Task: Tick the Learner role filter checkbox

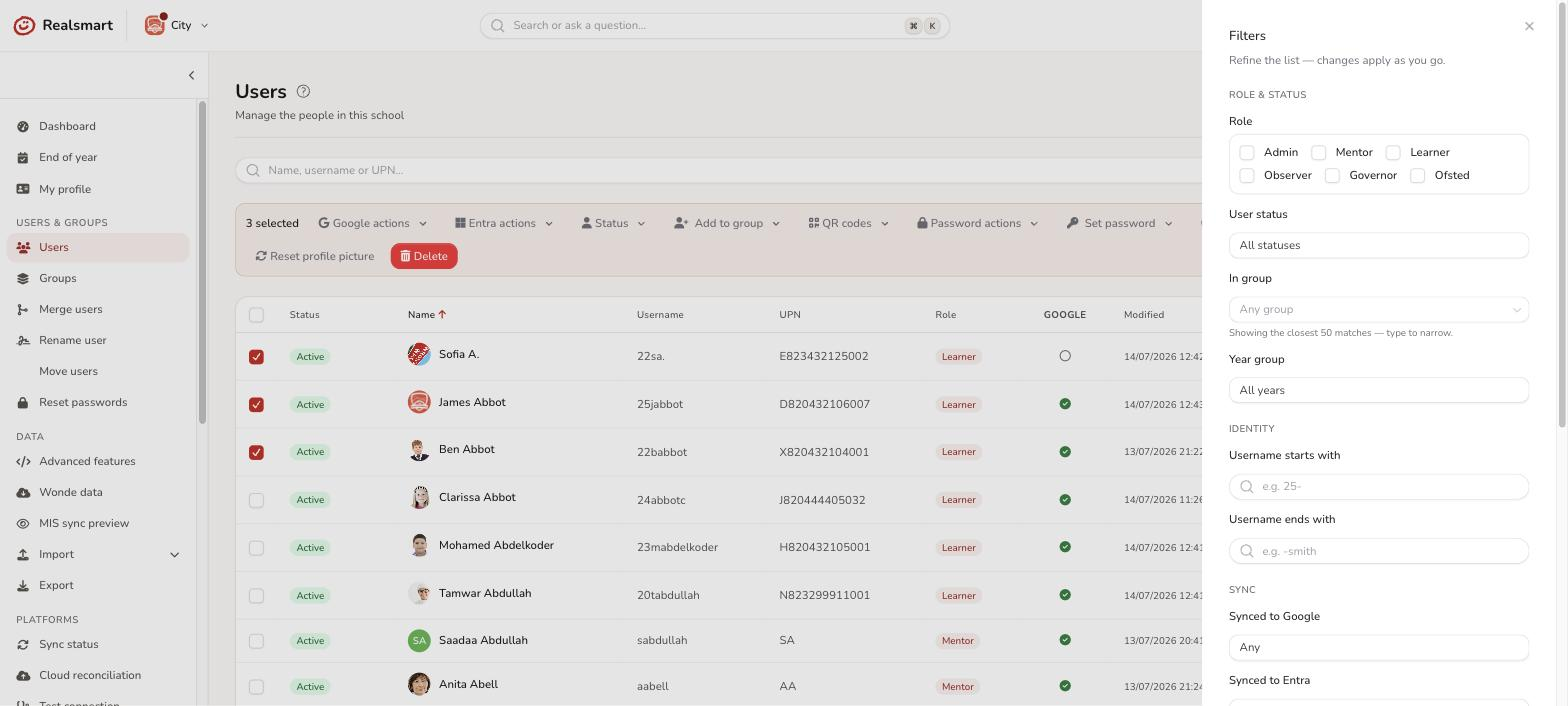Action: click(x=1393, y=153)
